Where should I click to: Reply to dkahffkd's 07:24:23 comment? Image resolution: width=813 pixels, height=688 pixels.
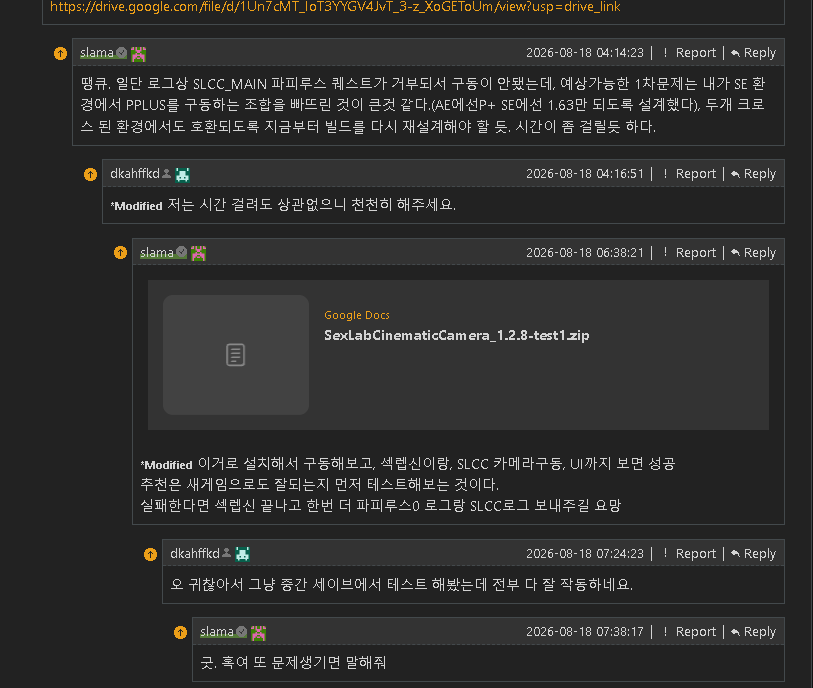(753, 554)
